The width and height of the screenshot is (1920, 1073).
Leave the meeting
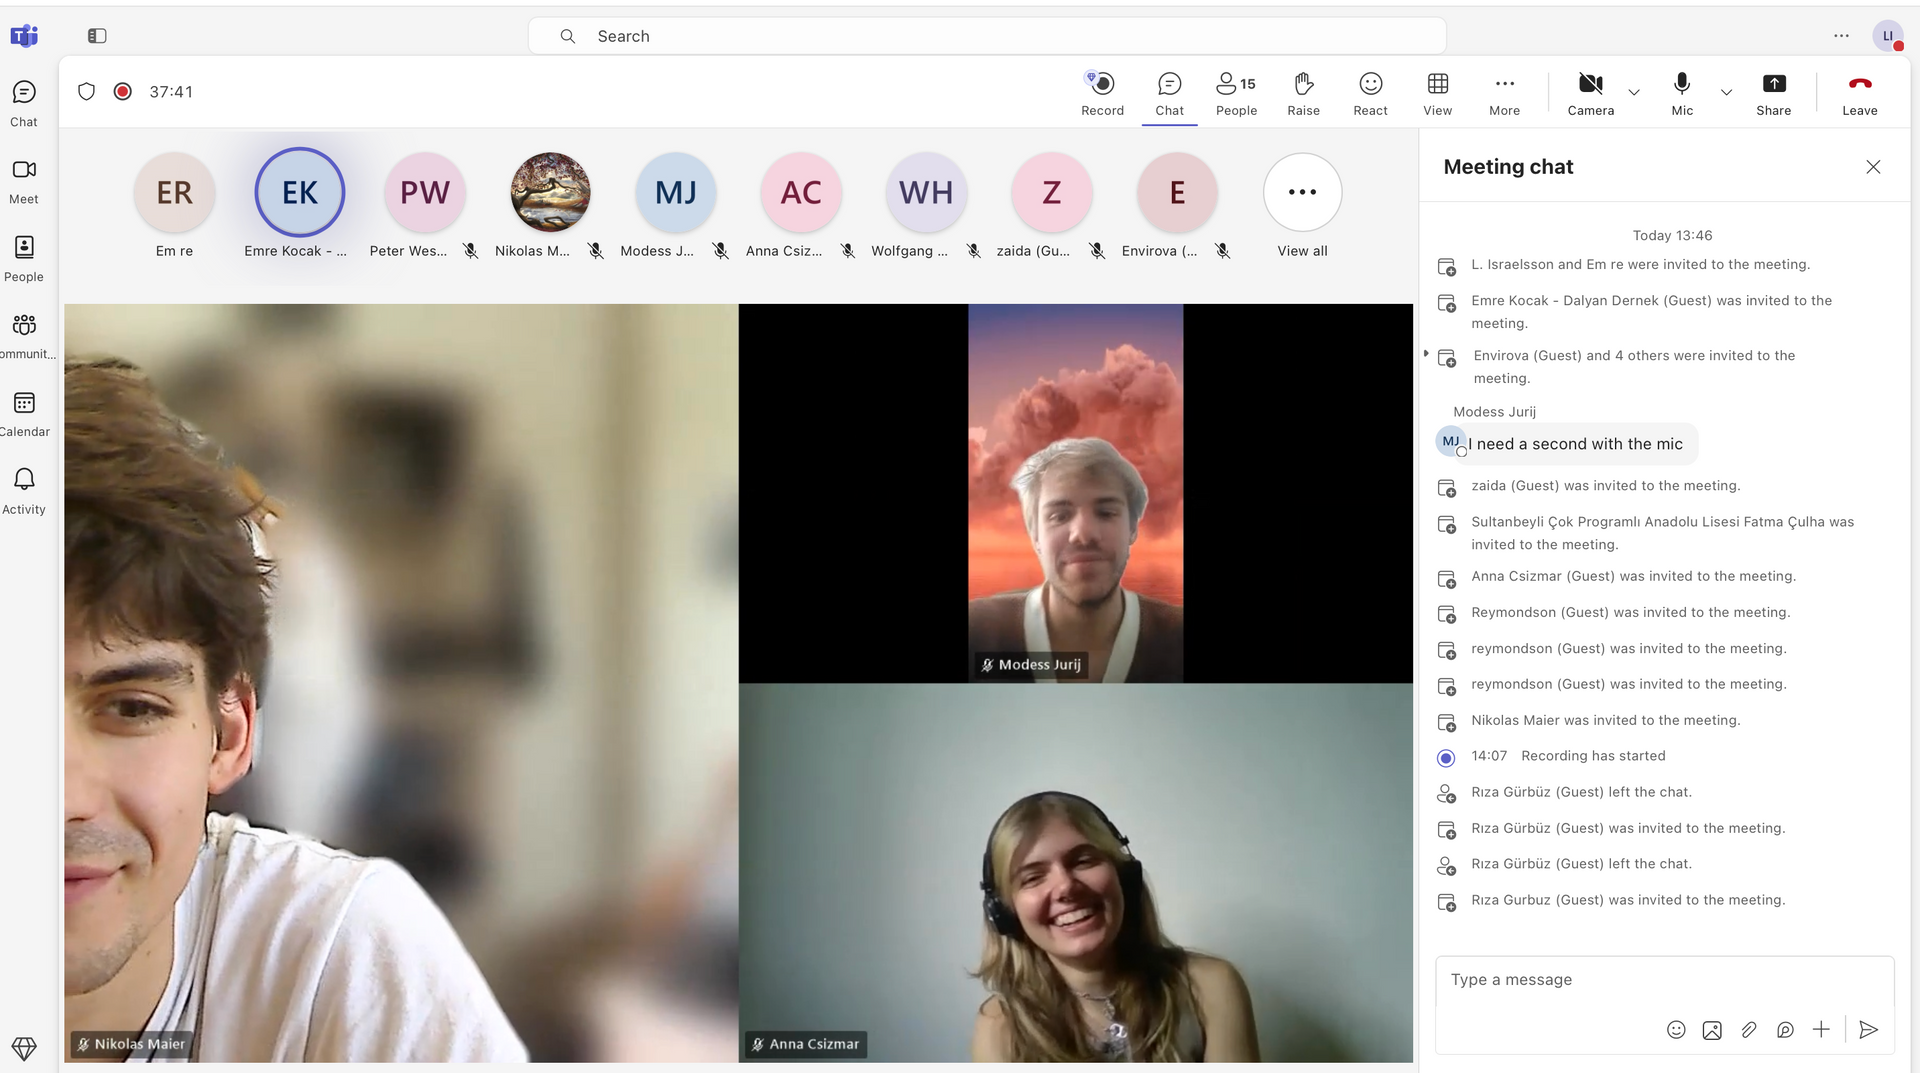[1859, 94]
